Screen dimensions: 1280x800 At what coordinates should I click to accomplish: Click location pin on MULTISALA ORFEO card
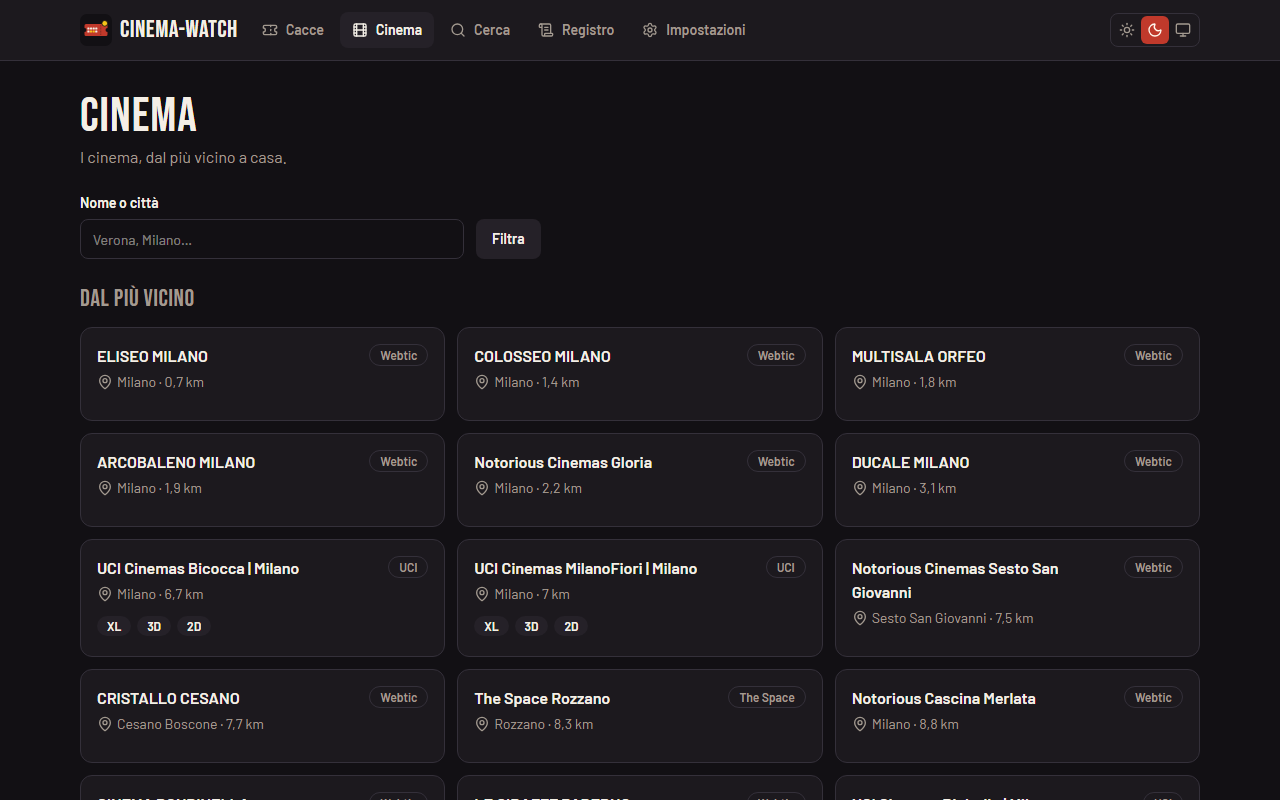[859, 382]
